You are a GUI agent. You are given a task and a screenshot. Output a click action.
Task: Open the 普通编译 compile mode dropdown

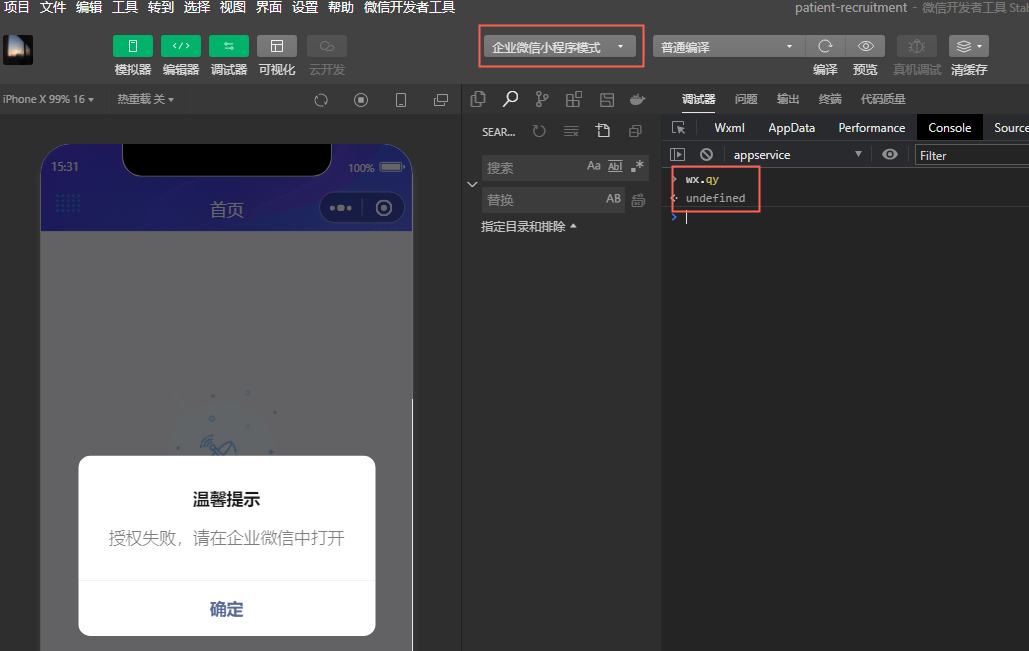pos(728,47)
